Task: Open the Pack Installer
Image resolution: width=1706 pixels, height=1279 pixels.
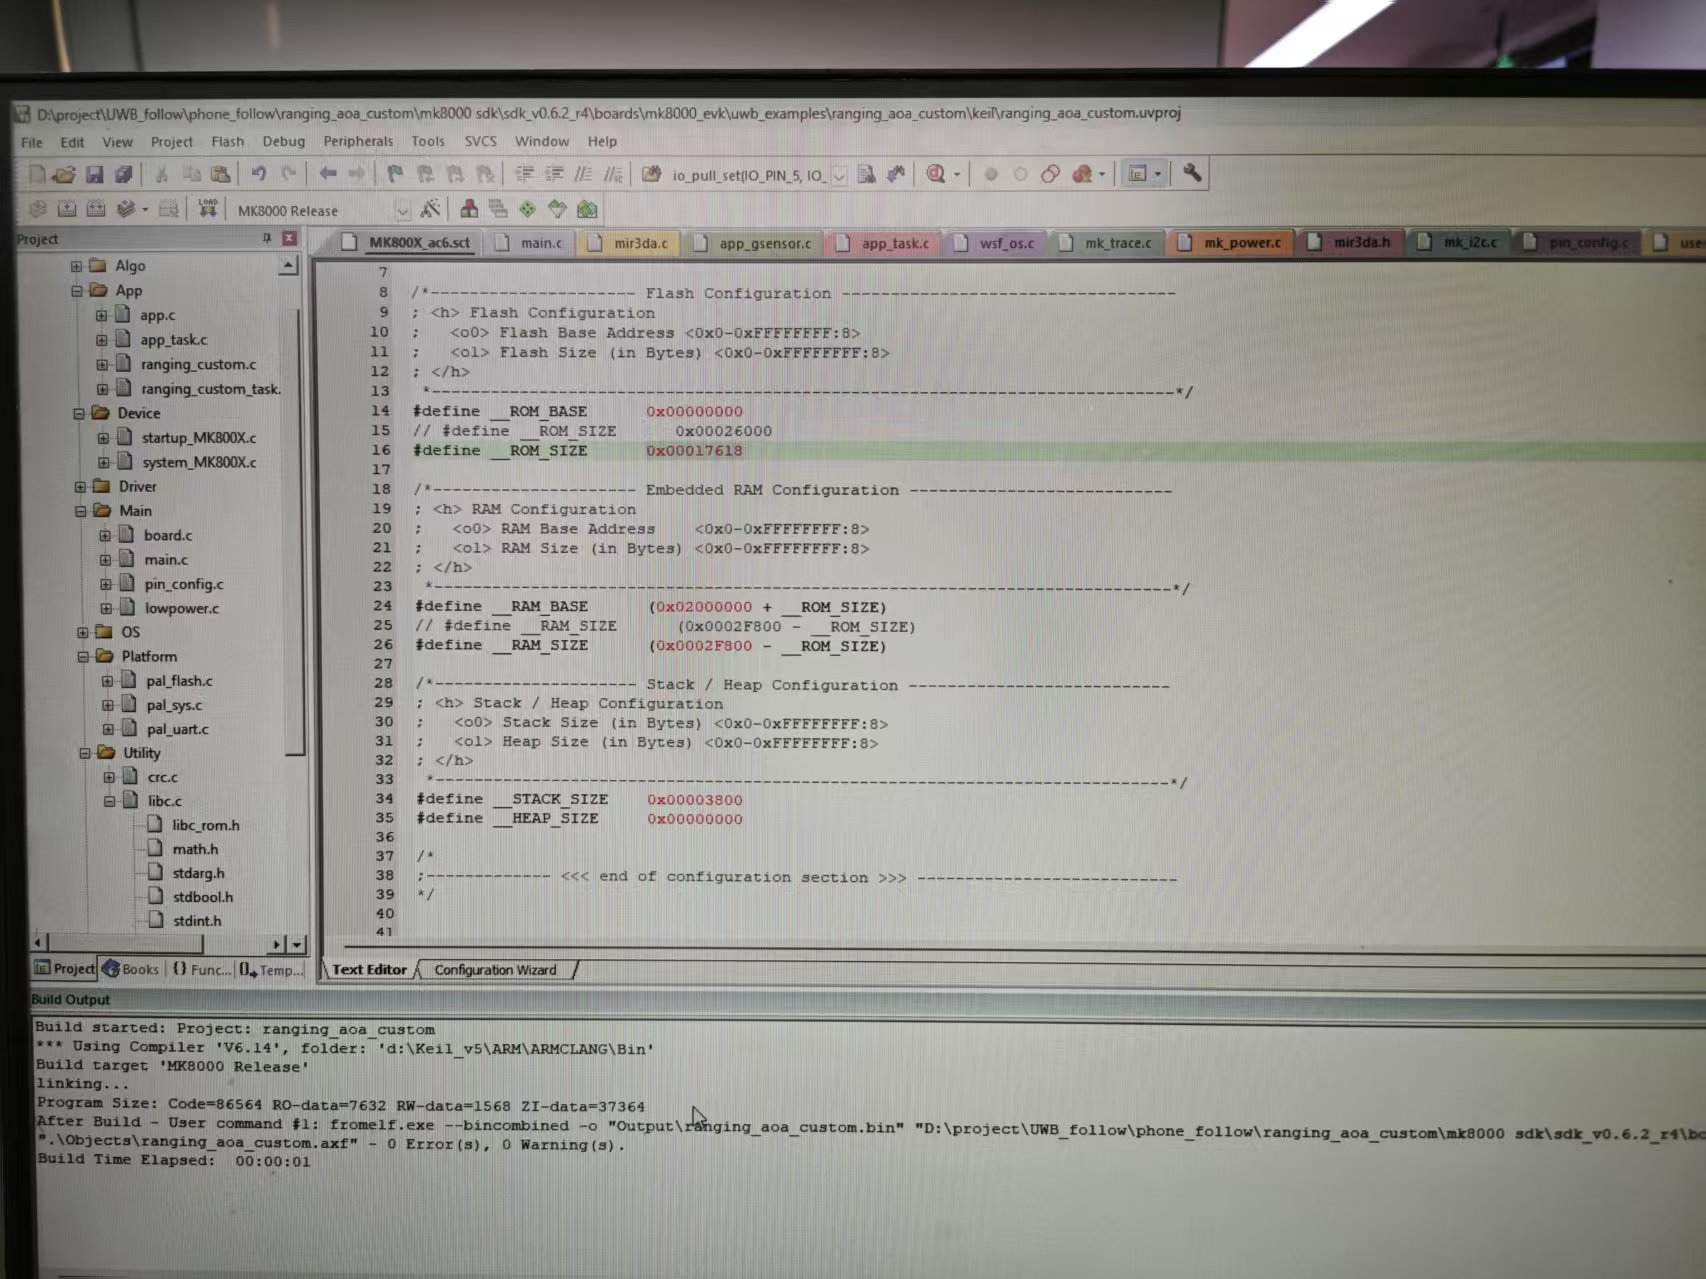Action: [x=587, y=209]
